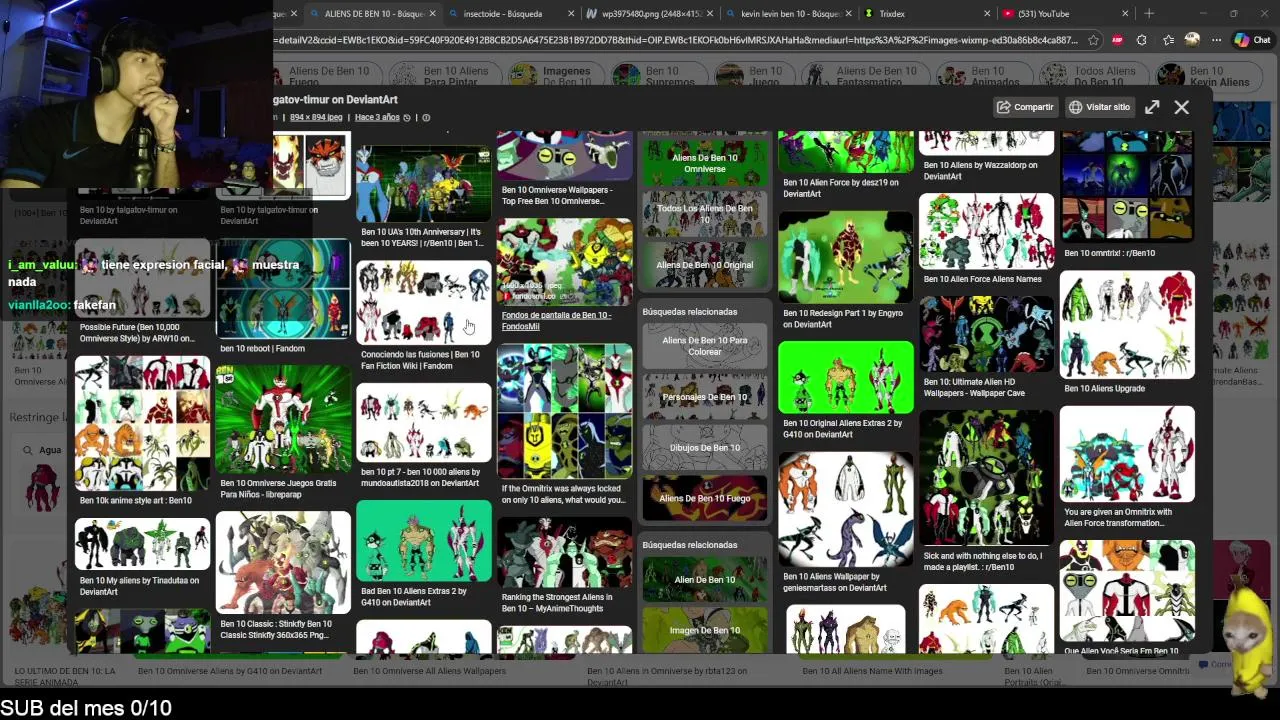The width and height of the screenshot is (1280, 720).
Task: Click the Compartir share button
Action: coord(1025,107)
